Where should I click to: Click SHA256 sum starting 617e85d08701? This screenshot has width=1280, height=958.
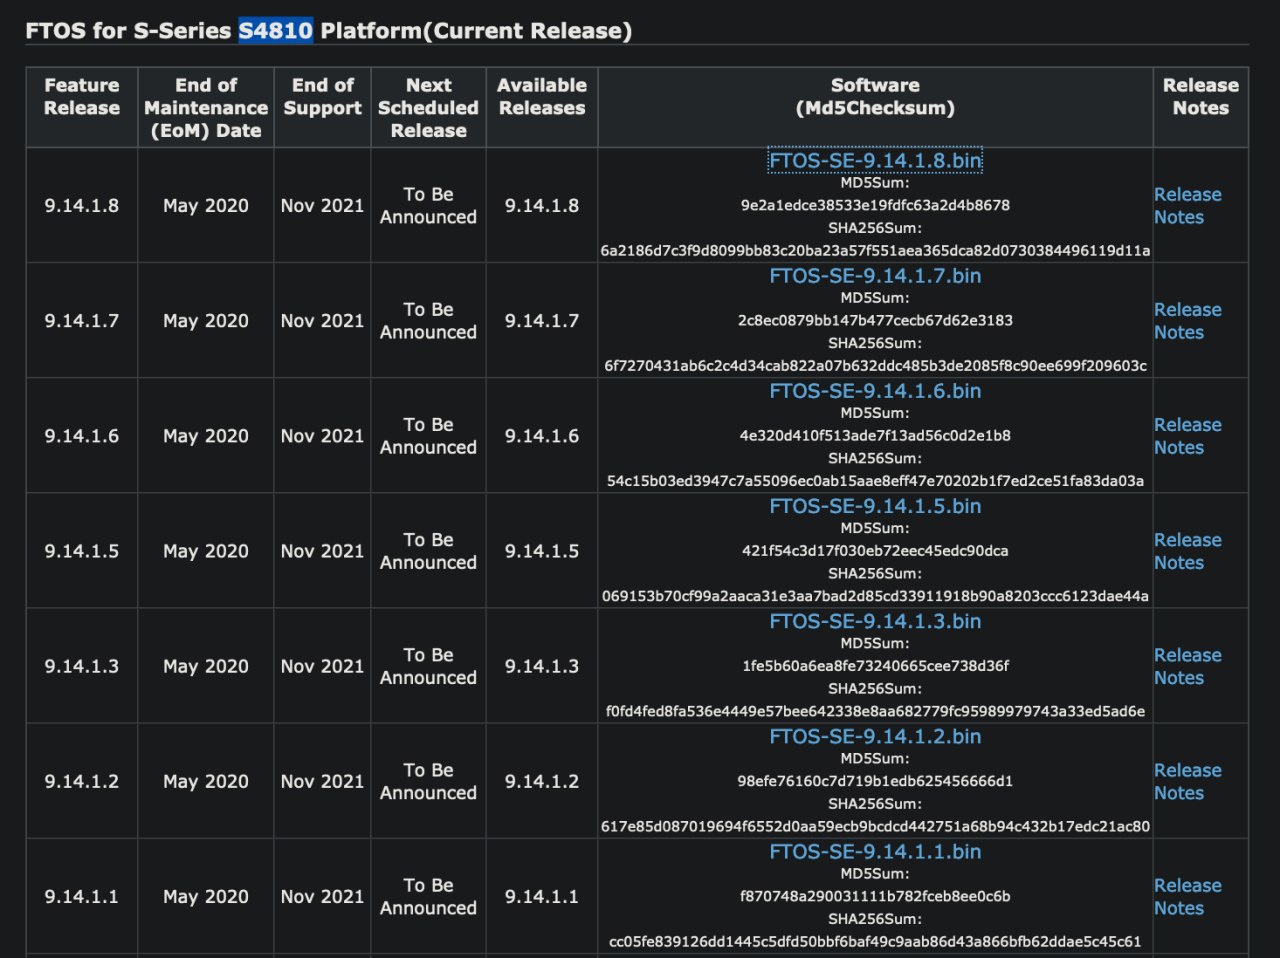(875, 825)
